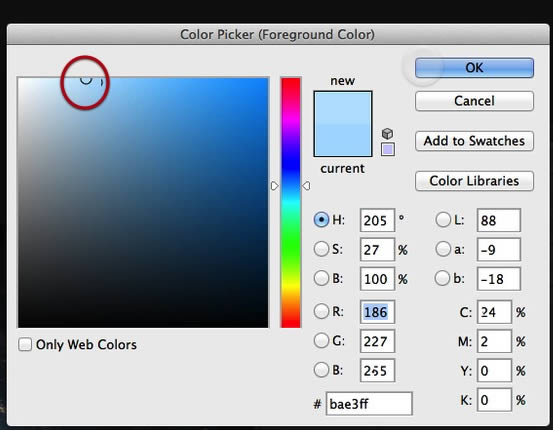The image size is (553, 430).
Task: Click the vertical hue spectrum strip
Action: [291, 202]
